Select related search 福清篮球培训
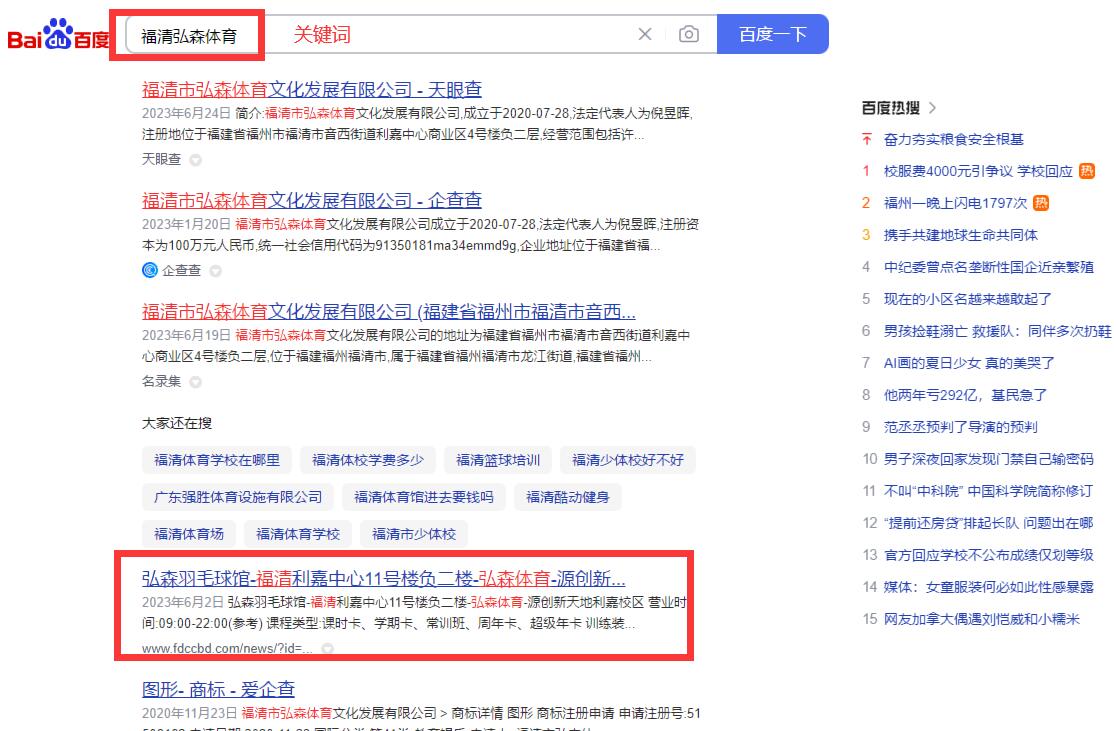1116x731 pixels. pos(498,460)
